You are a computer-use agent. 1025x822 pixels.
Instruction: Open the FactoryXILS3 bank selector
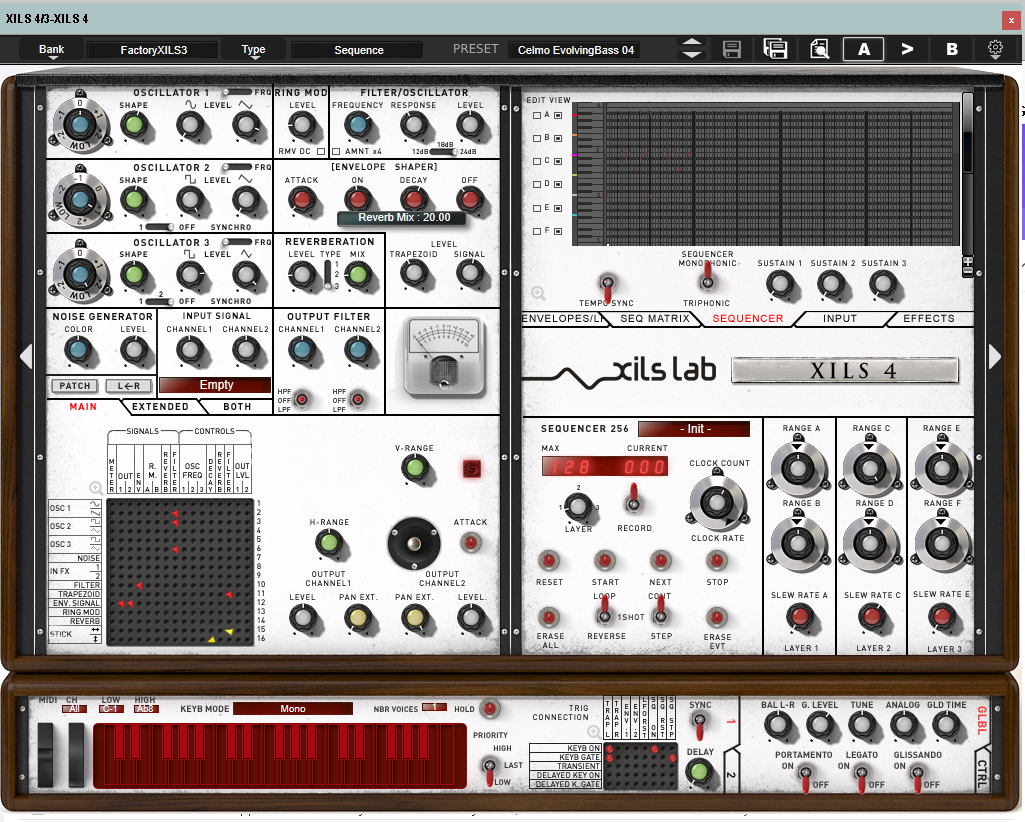(x=153, y=50)
